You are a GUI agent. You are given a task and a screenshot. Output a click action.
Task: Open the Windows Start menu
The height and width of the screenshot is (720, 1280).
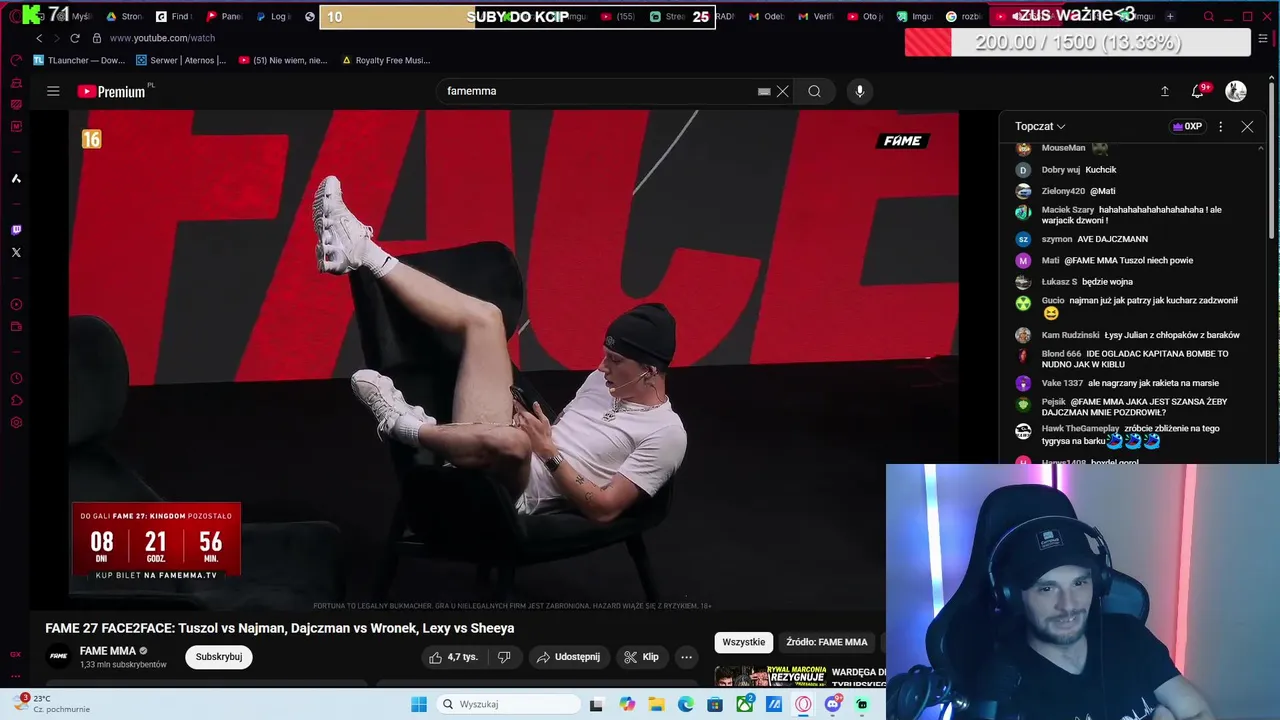pos(419,704)
